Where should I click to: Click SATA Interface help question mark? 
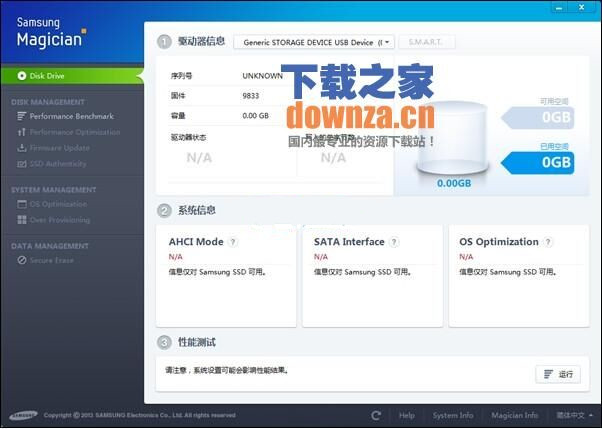(394, 242)
